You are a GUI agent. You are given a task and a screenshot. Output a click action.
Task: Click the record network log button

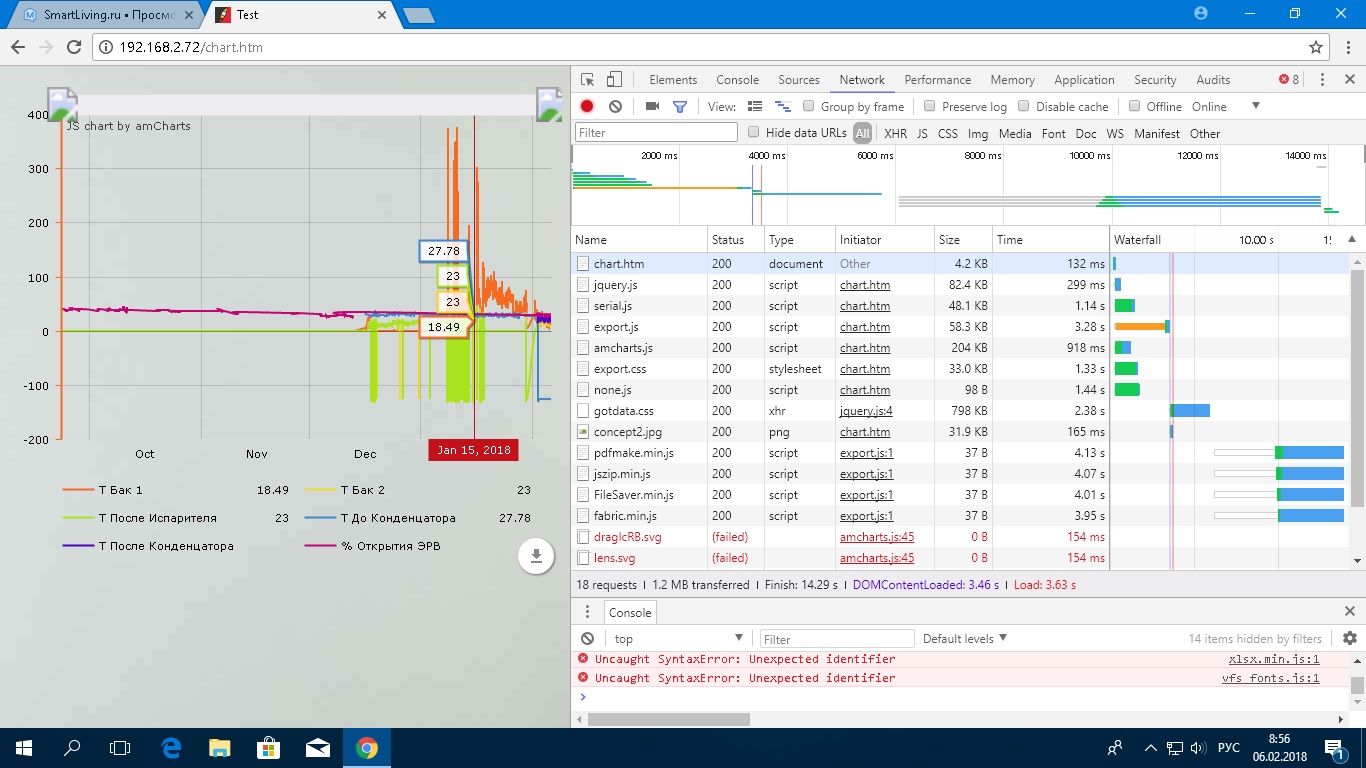(587, 106)
